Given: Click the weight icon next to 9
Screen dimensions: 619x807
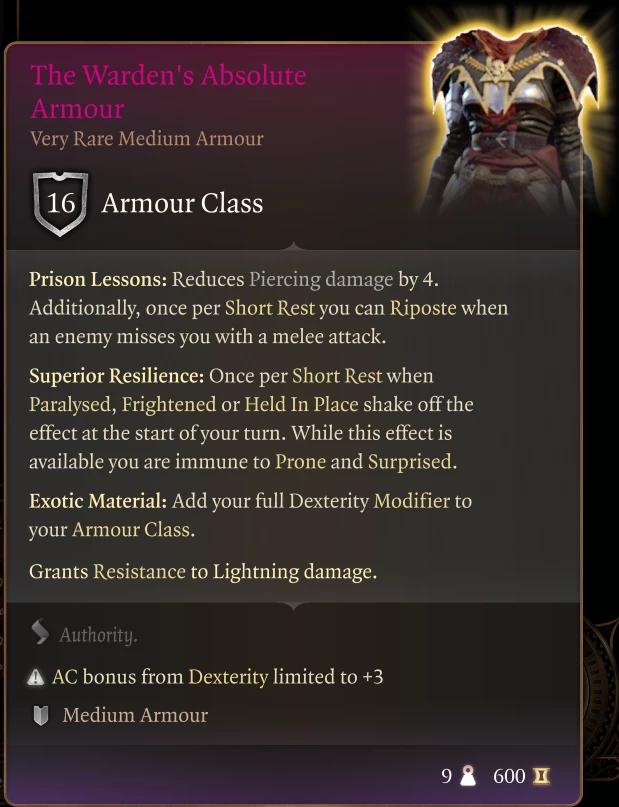Looking at the screenshot, I should click(467, 776).
